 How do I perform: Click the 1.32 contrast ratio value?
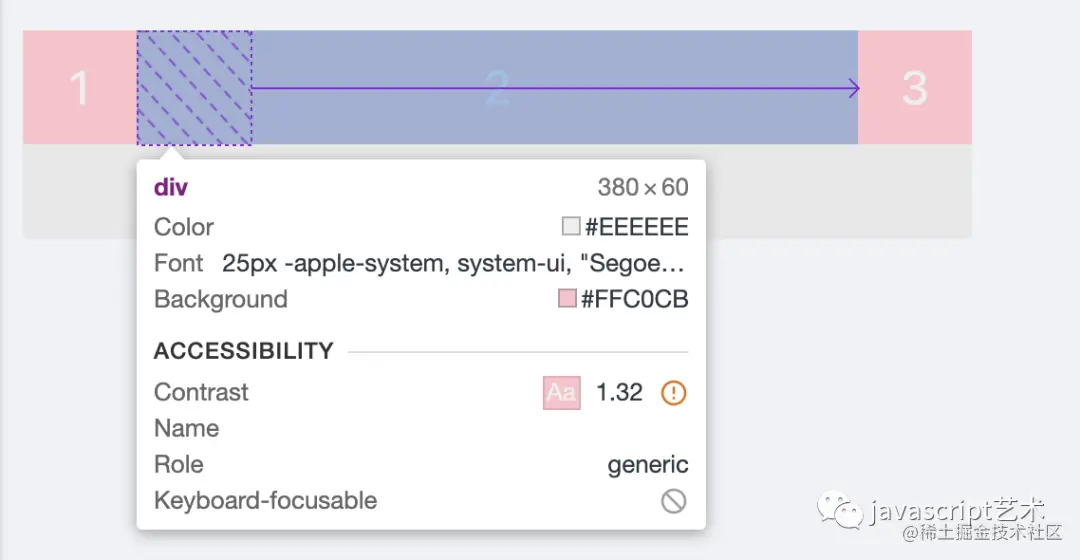[x=619, y=393]
